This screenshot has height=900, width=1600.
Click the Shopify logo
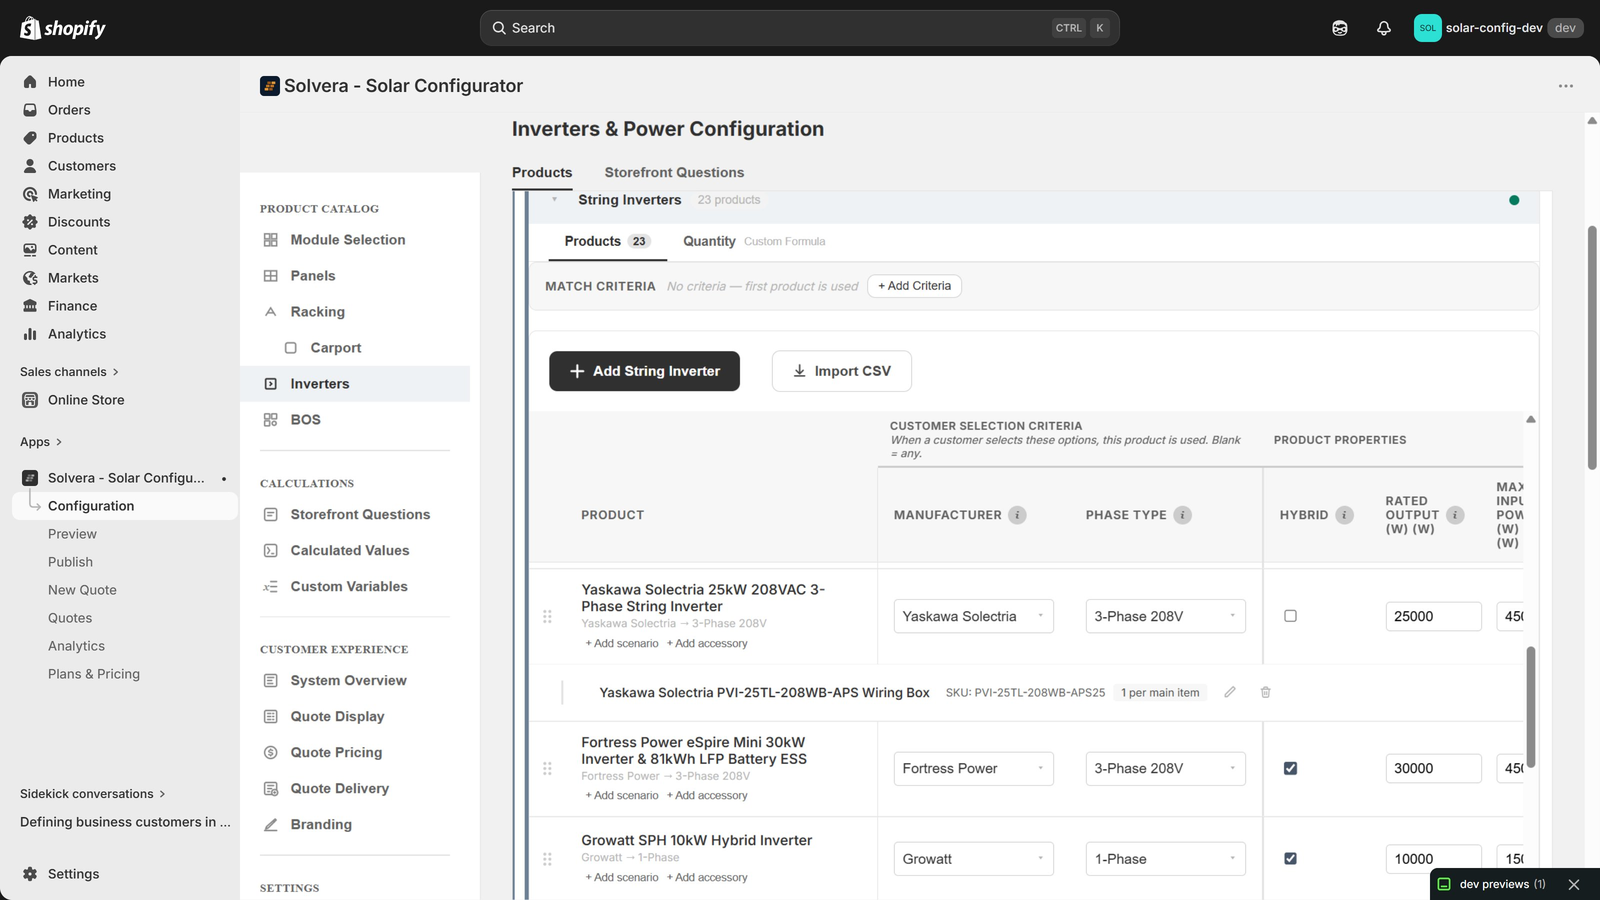[x=63, y=28]
